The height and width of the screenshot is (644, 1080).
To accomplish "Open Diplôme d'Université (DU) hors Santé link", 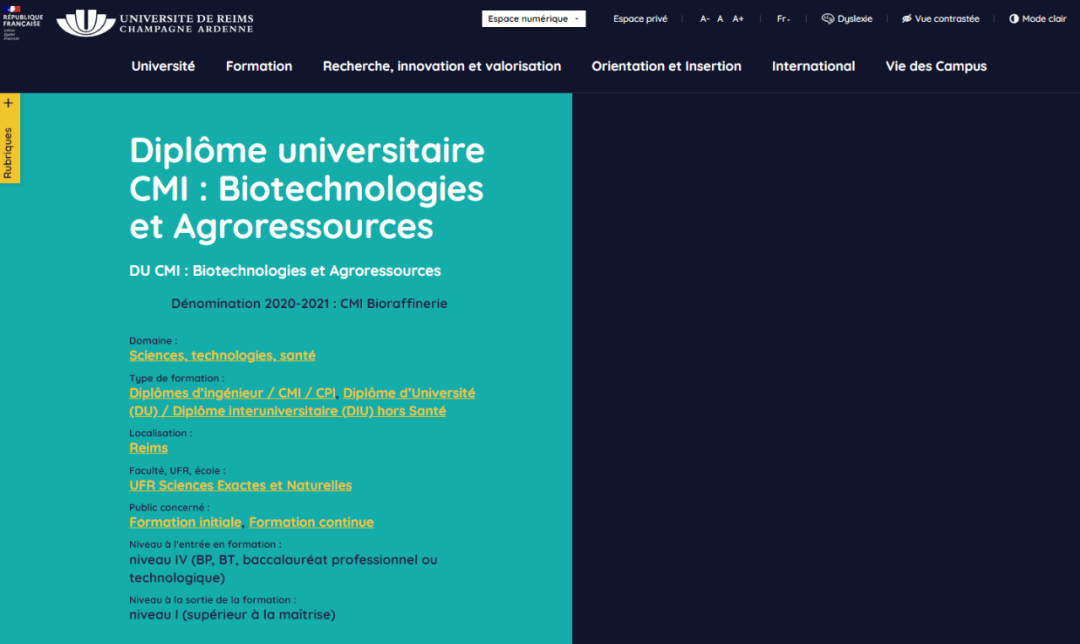I will point(302,402).
